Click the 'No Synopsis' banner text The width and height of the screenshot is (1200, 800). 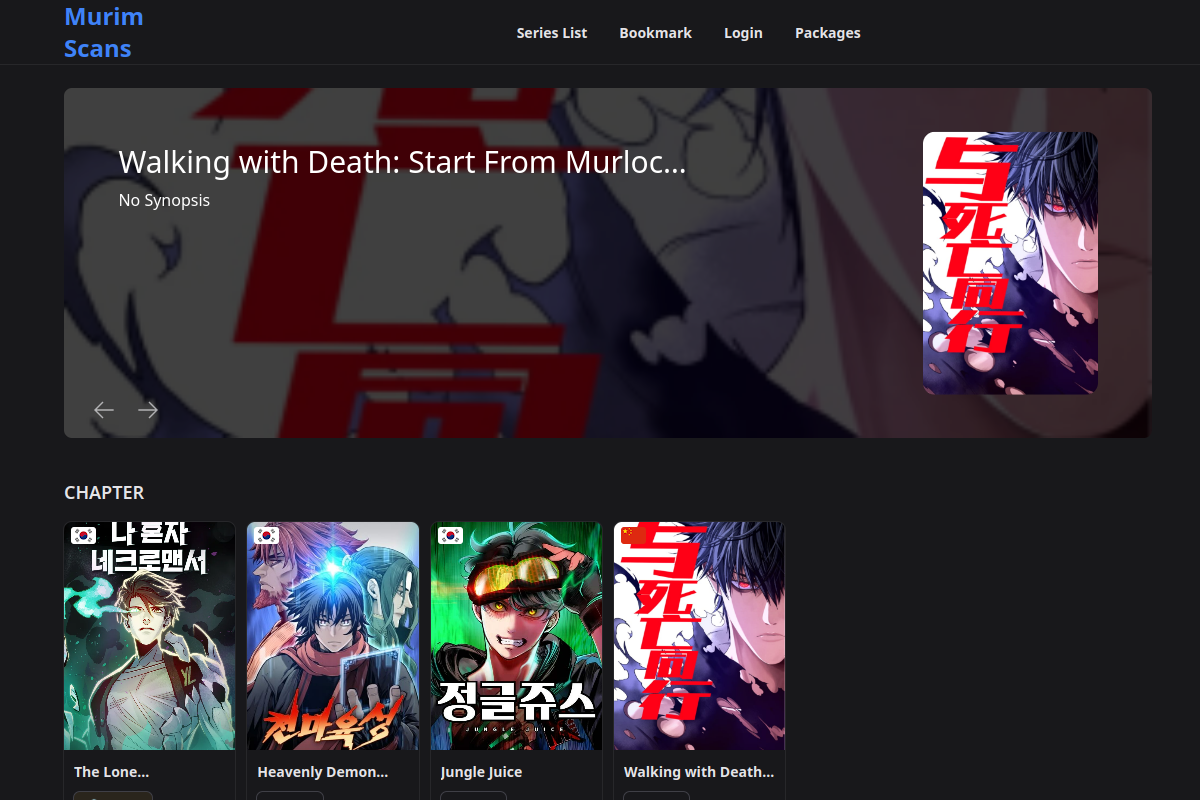(164, 200)
